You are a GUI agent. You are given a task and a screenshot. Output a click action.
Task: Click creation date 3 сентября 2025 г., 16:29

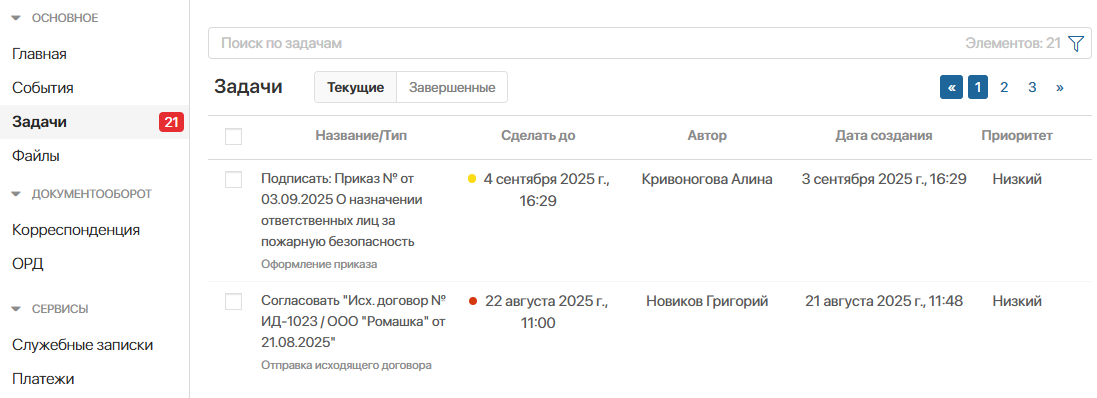point(884,179)
